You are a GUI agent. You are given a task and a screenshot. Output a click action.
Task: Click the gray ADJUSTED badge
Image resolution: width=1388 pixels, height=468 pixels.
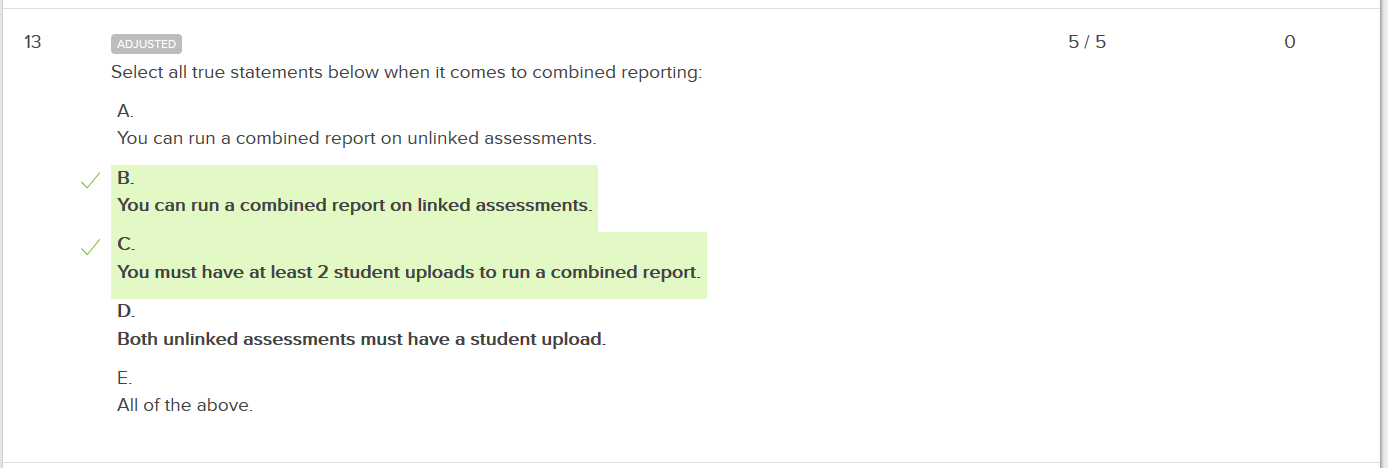coord(146,44)
